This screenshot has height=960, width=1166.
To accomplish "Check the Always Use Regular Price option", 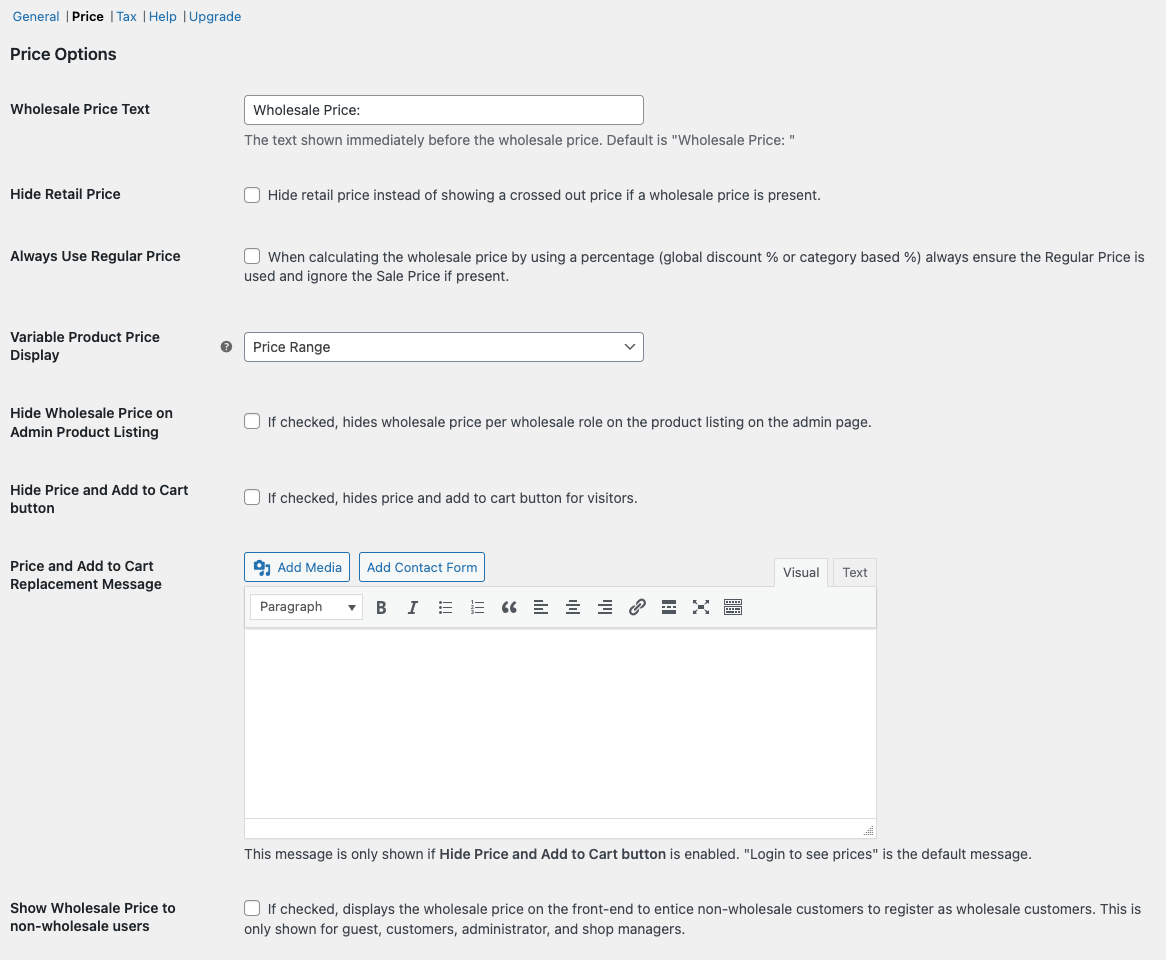I will coord(252,257).
